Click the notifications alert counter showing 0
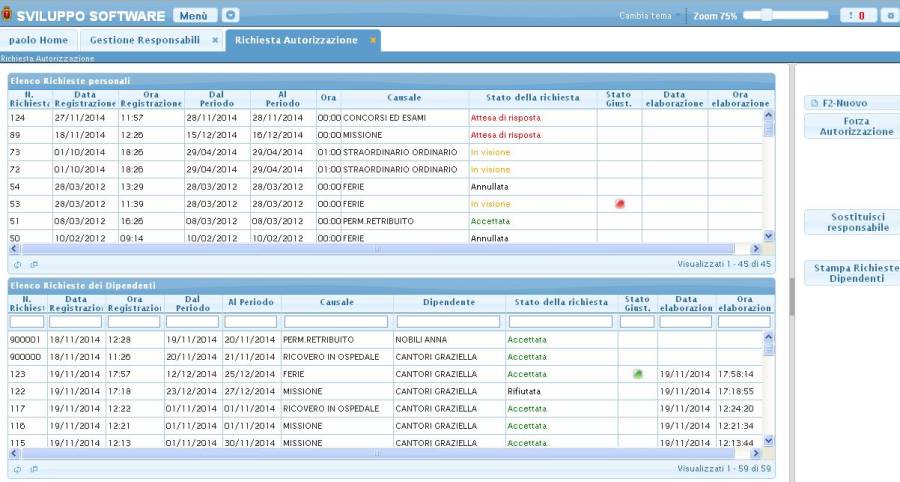The image size is (900, 482). [858, 15]
